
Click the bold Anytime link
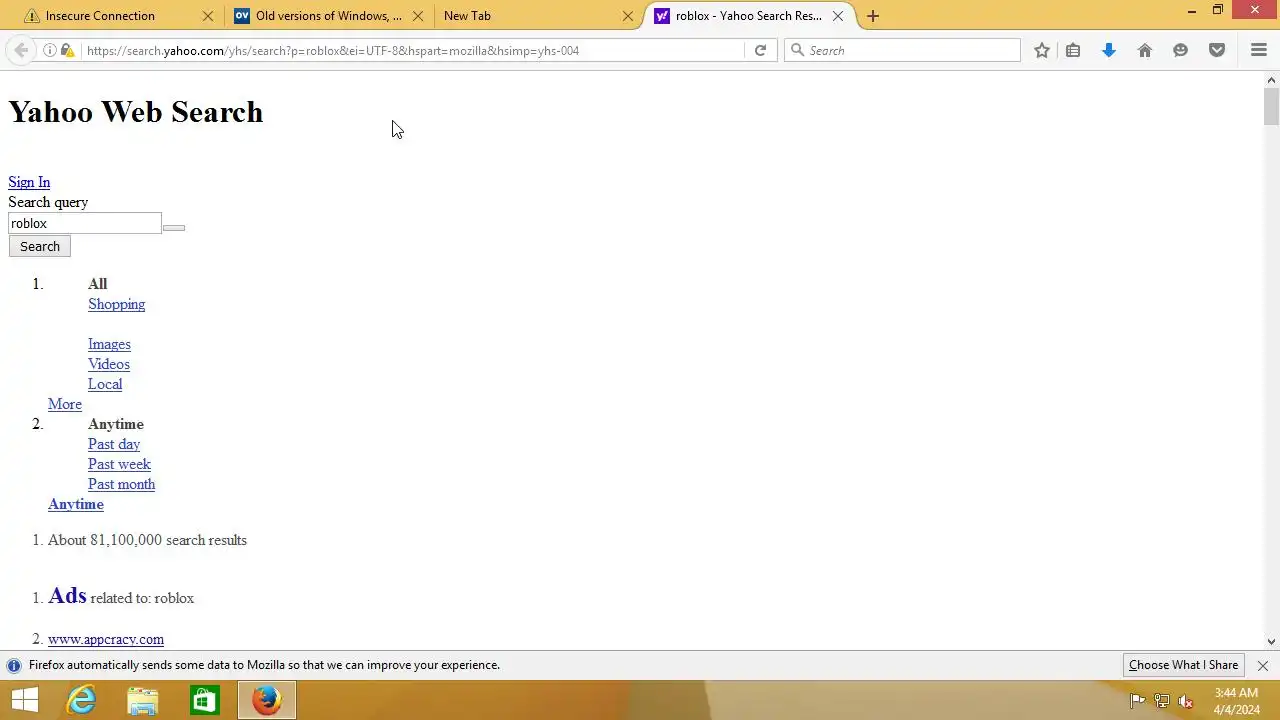[x=76, y=504]
